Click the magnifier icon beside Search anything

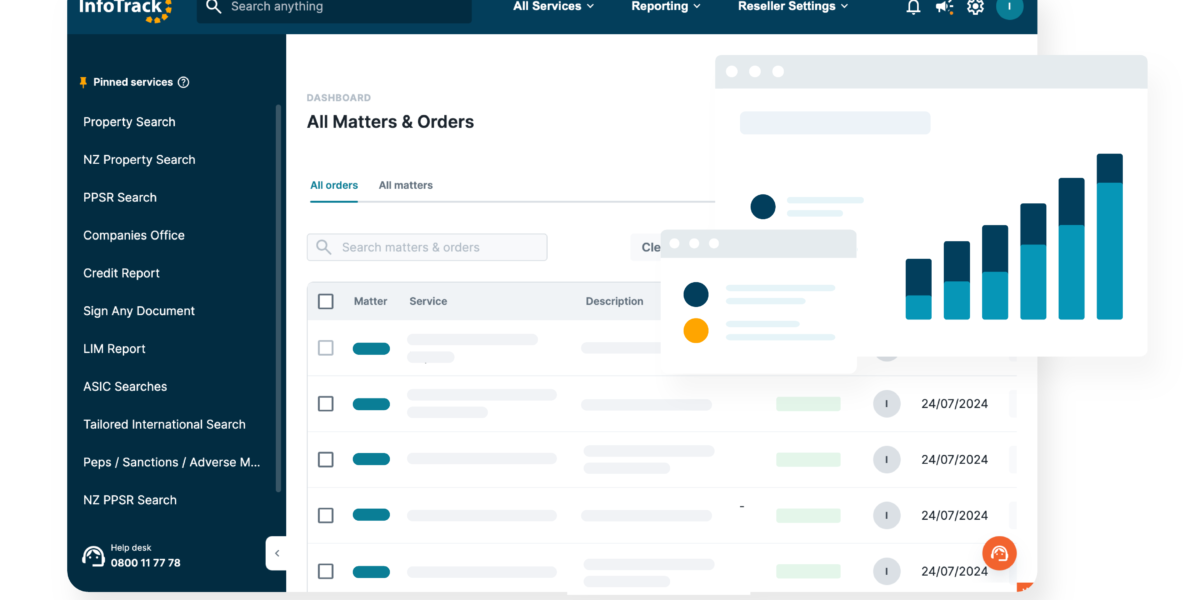pyautogui.click(x=213, y=7)
